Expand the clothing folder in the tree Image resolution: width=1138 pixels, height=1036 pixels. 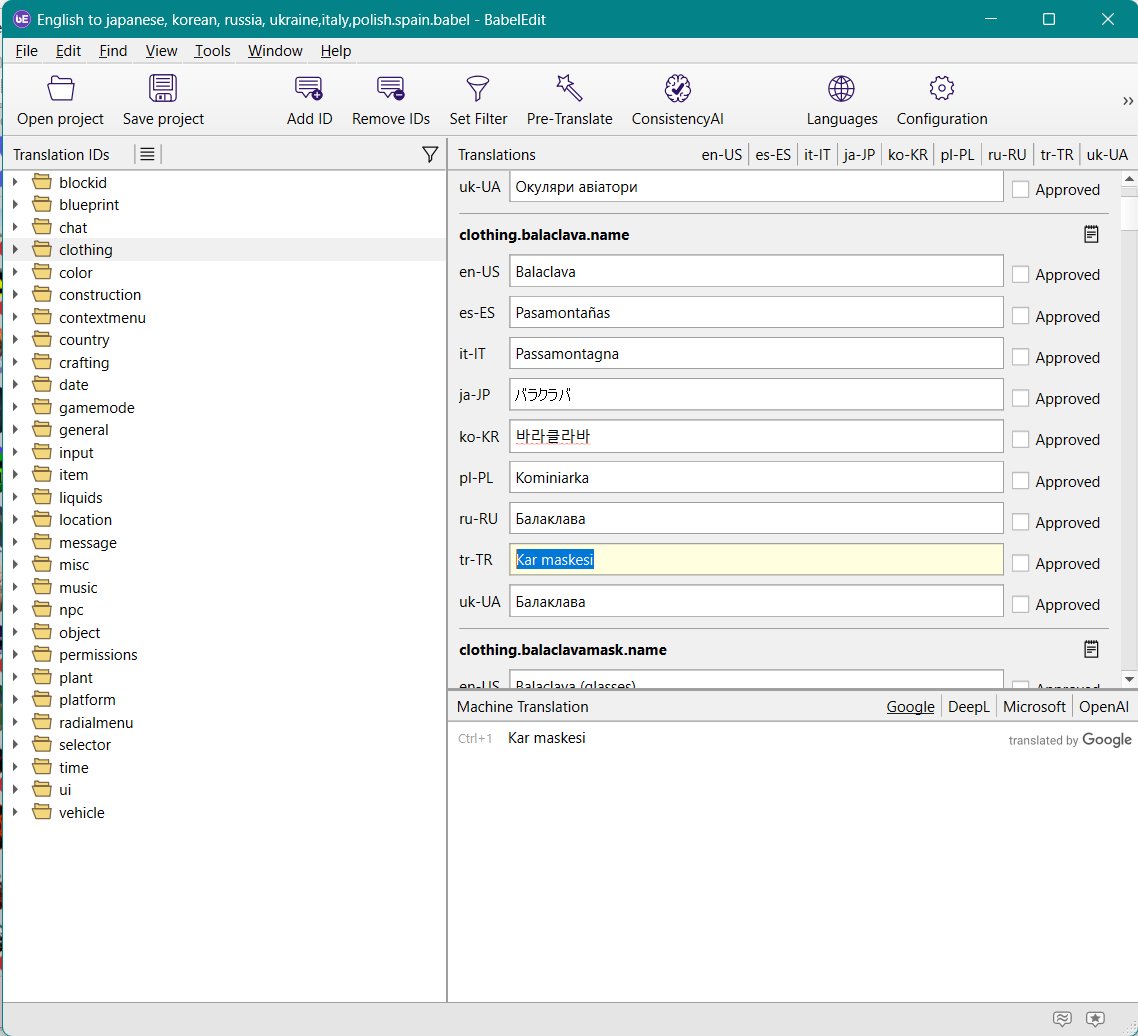[x=15, y=250]
